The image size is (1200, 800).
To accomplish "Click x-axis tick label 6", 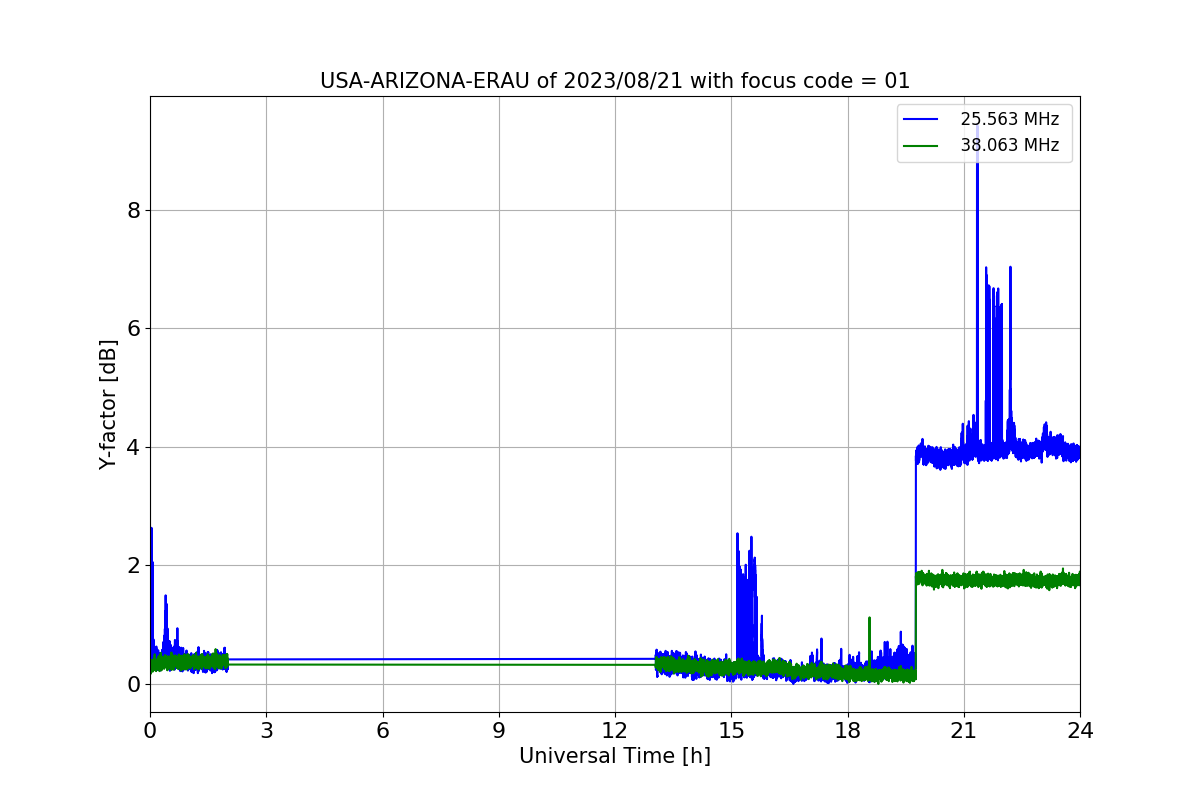I will point(383,730).
